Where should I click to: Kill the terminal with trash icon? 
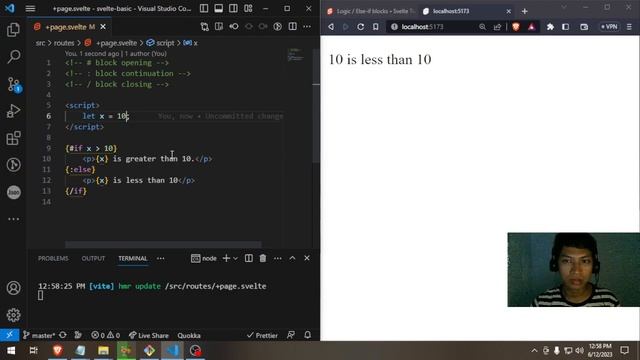[263, 258]
